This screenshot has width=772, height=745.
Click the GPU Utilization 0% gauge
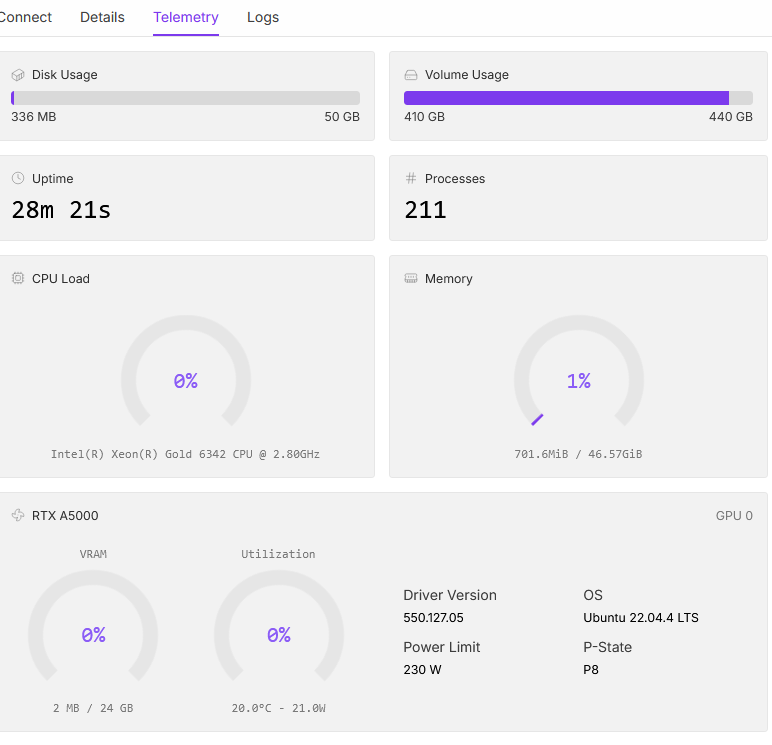tap(279, 625)
